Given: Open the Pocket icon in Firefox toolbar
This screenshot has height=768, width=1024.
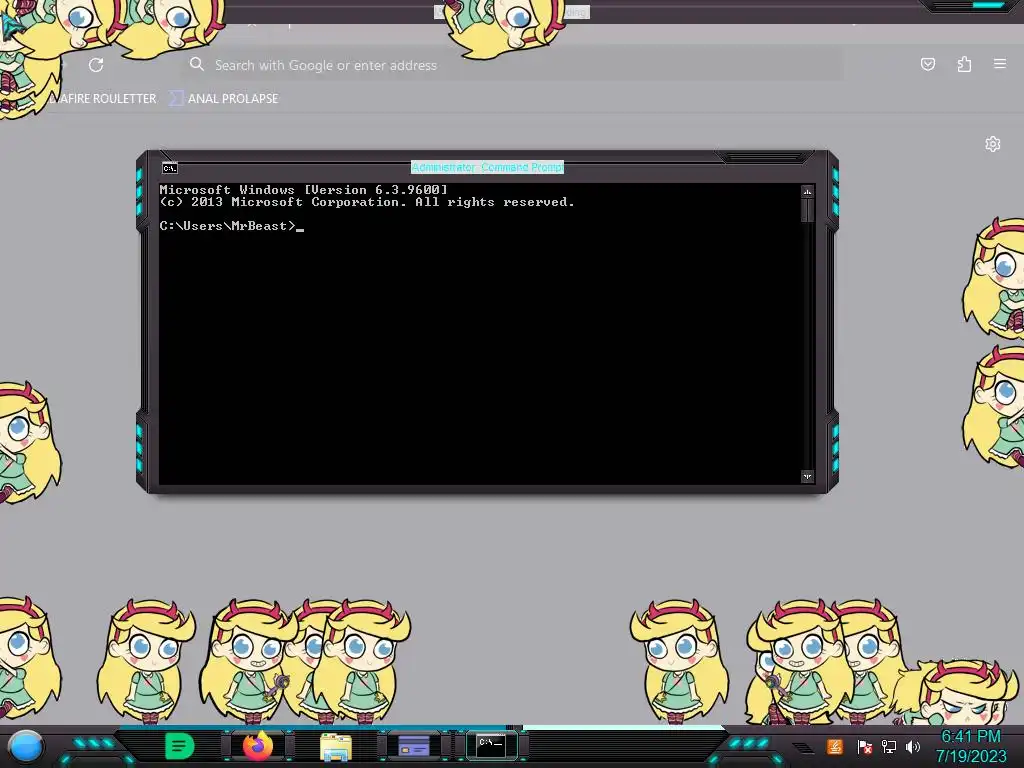Looking at the screenshot, I should (927, 64).
